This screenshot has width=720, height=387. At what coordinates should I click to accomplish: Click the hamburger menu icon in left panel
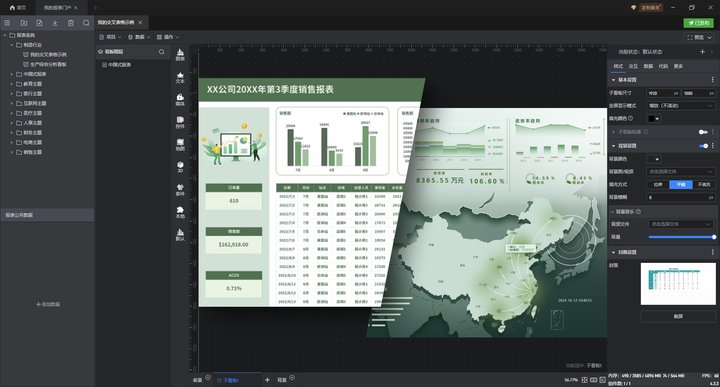(7, 22)
